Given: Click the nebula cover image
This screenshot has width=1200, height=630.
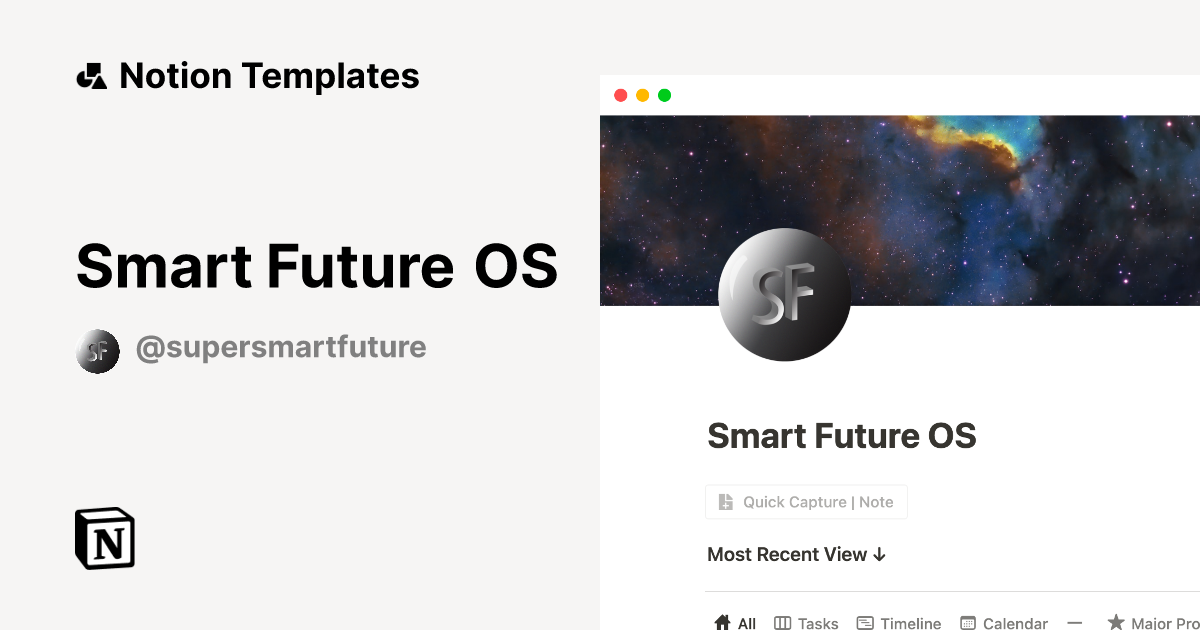Looking at the screenshot, I should coord(1000,180).
